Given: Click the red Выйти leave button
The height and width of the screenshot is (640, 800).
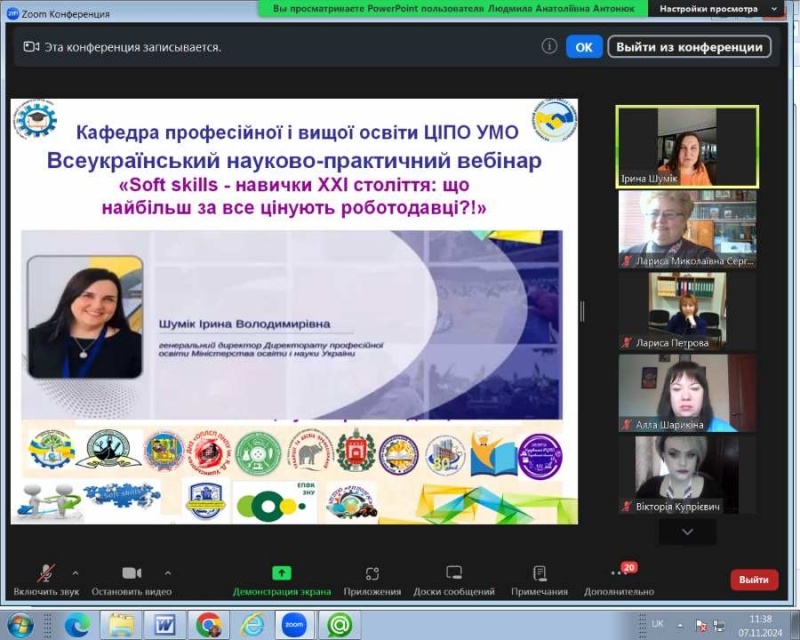Looking at the screenshot, I should (x=753, y=580).
